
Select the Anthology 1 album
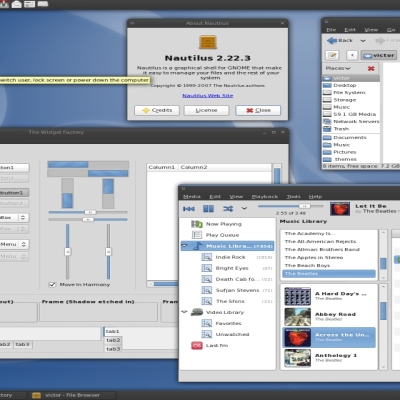[x=329, y=358]
